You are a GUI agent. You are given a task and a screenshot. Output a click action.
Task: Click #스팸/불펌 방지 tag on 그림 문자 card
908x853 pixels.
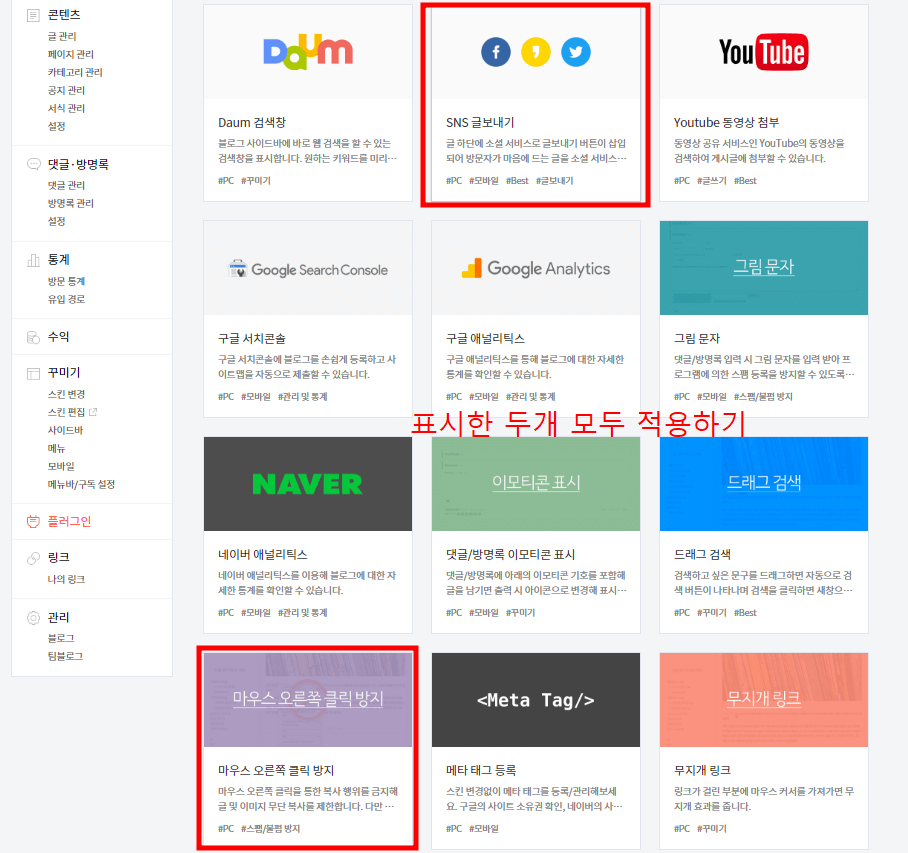[763, 397]
